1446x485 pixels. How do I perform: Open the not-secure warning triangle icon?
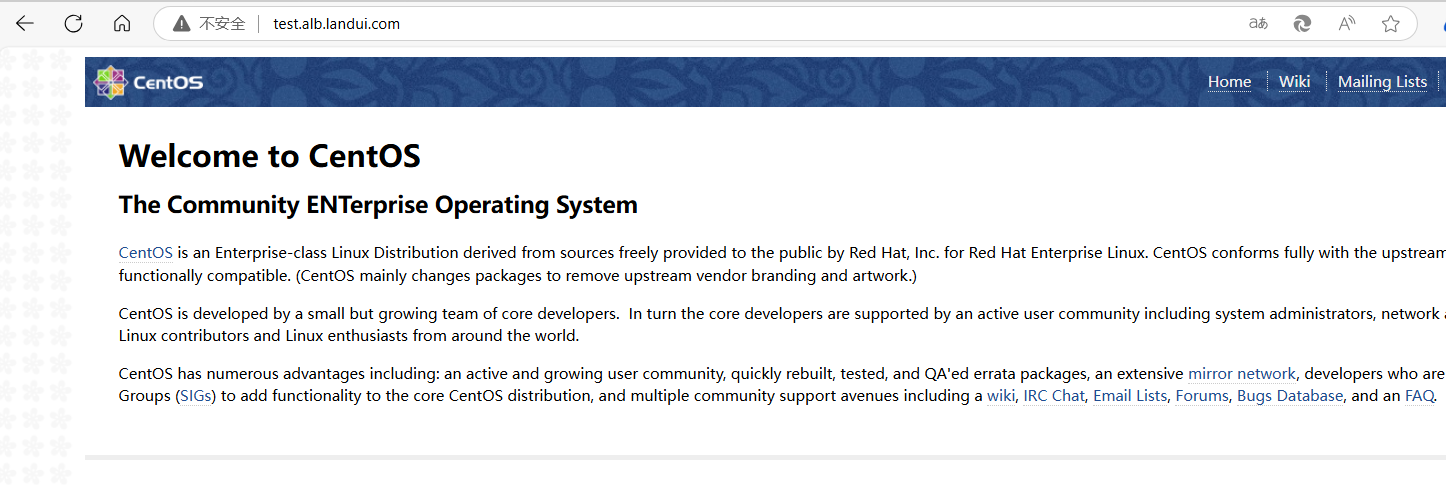(x=181, y=24)
